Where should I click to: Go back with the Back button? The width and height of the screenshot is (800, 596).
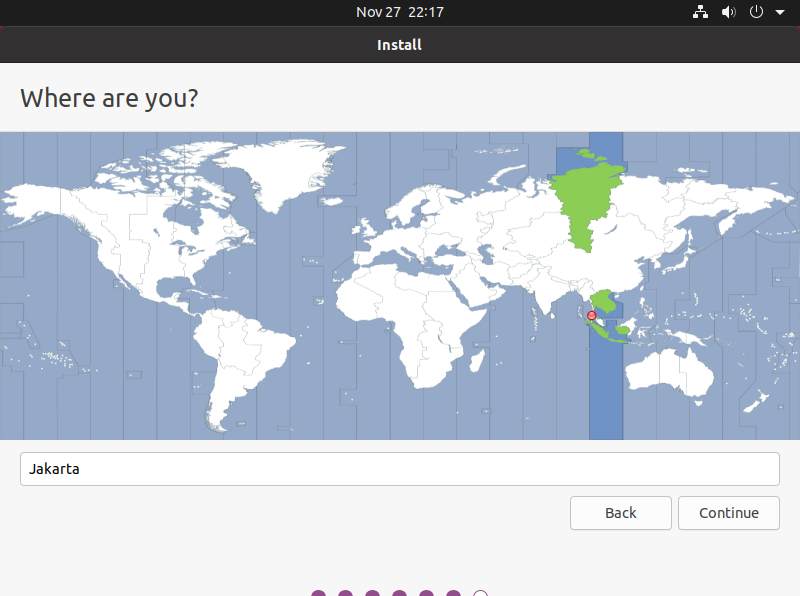(x=620, y=513)
